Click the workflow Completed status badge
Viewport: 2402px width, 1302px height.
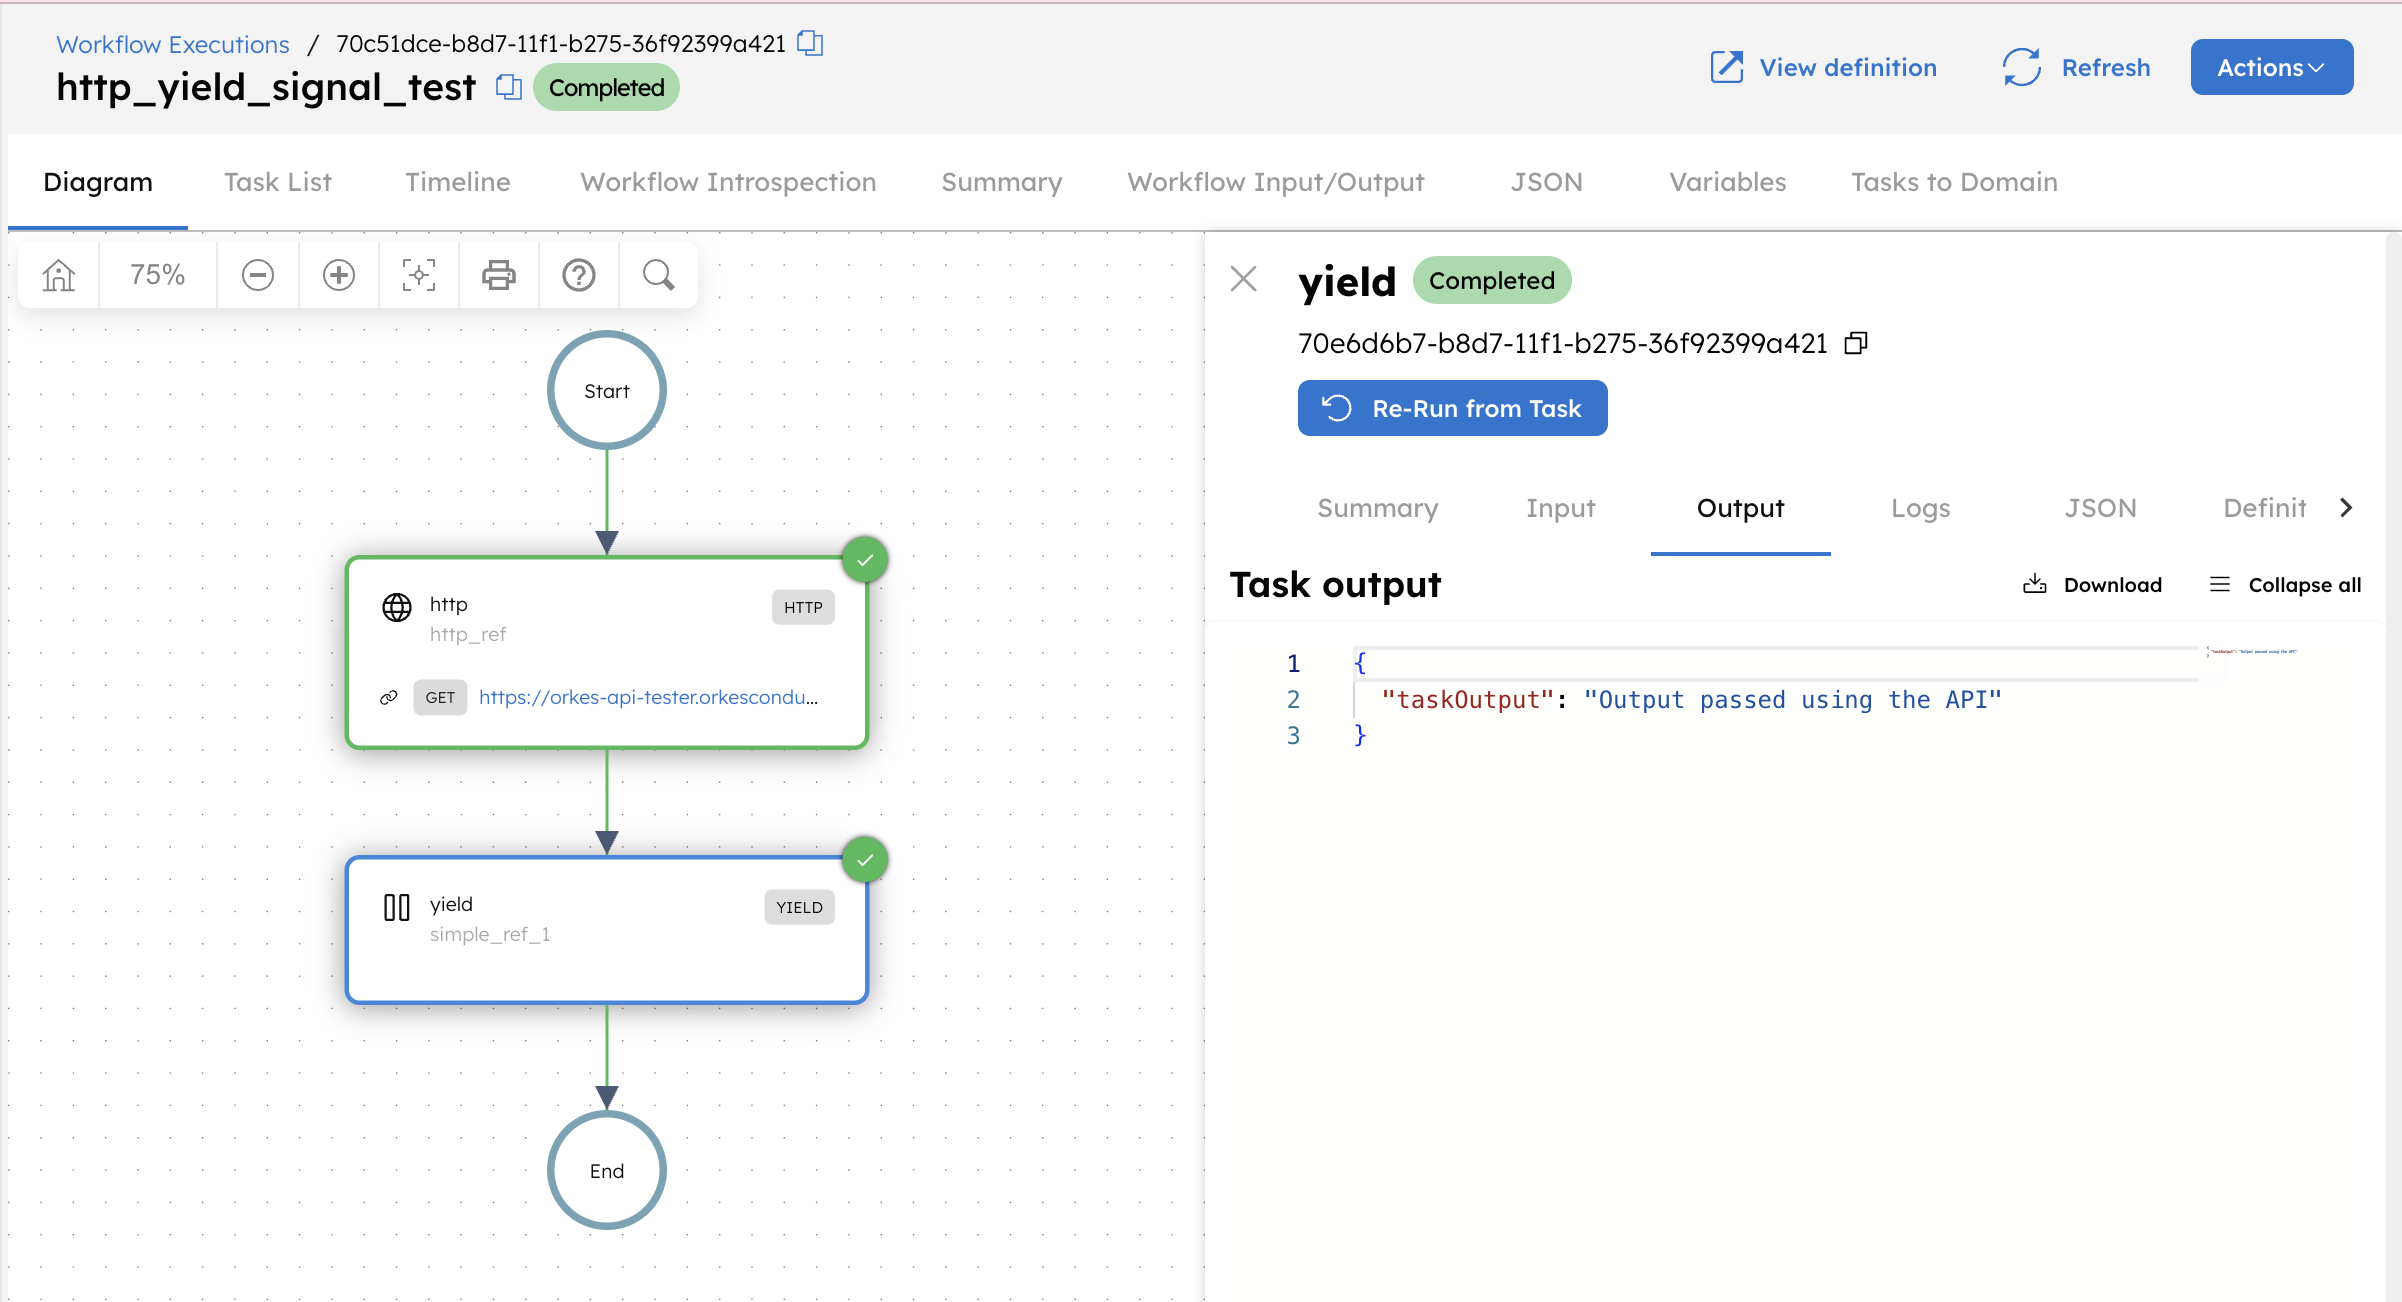click(x=606, y=88)
